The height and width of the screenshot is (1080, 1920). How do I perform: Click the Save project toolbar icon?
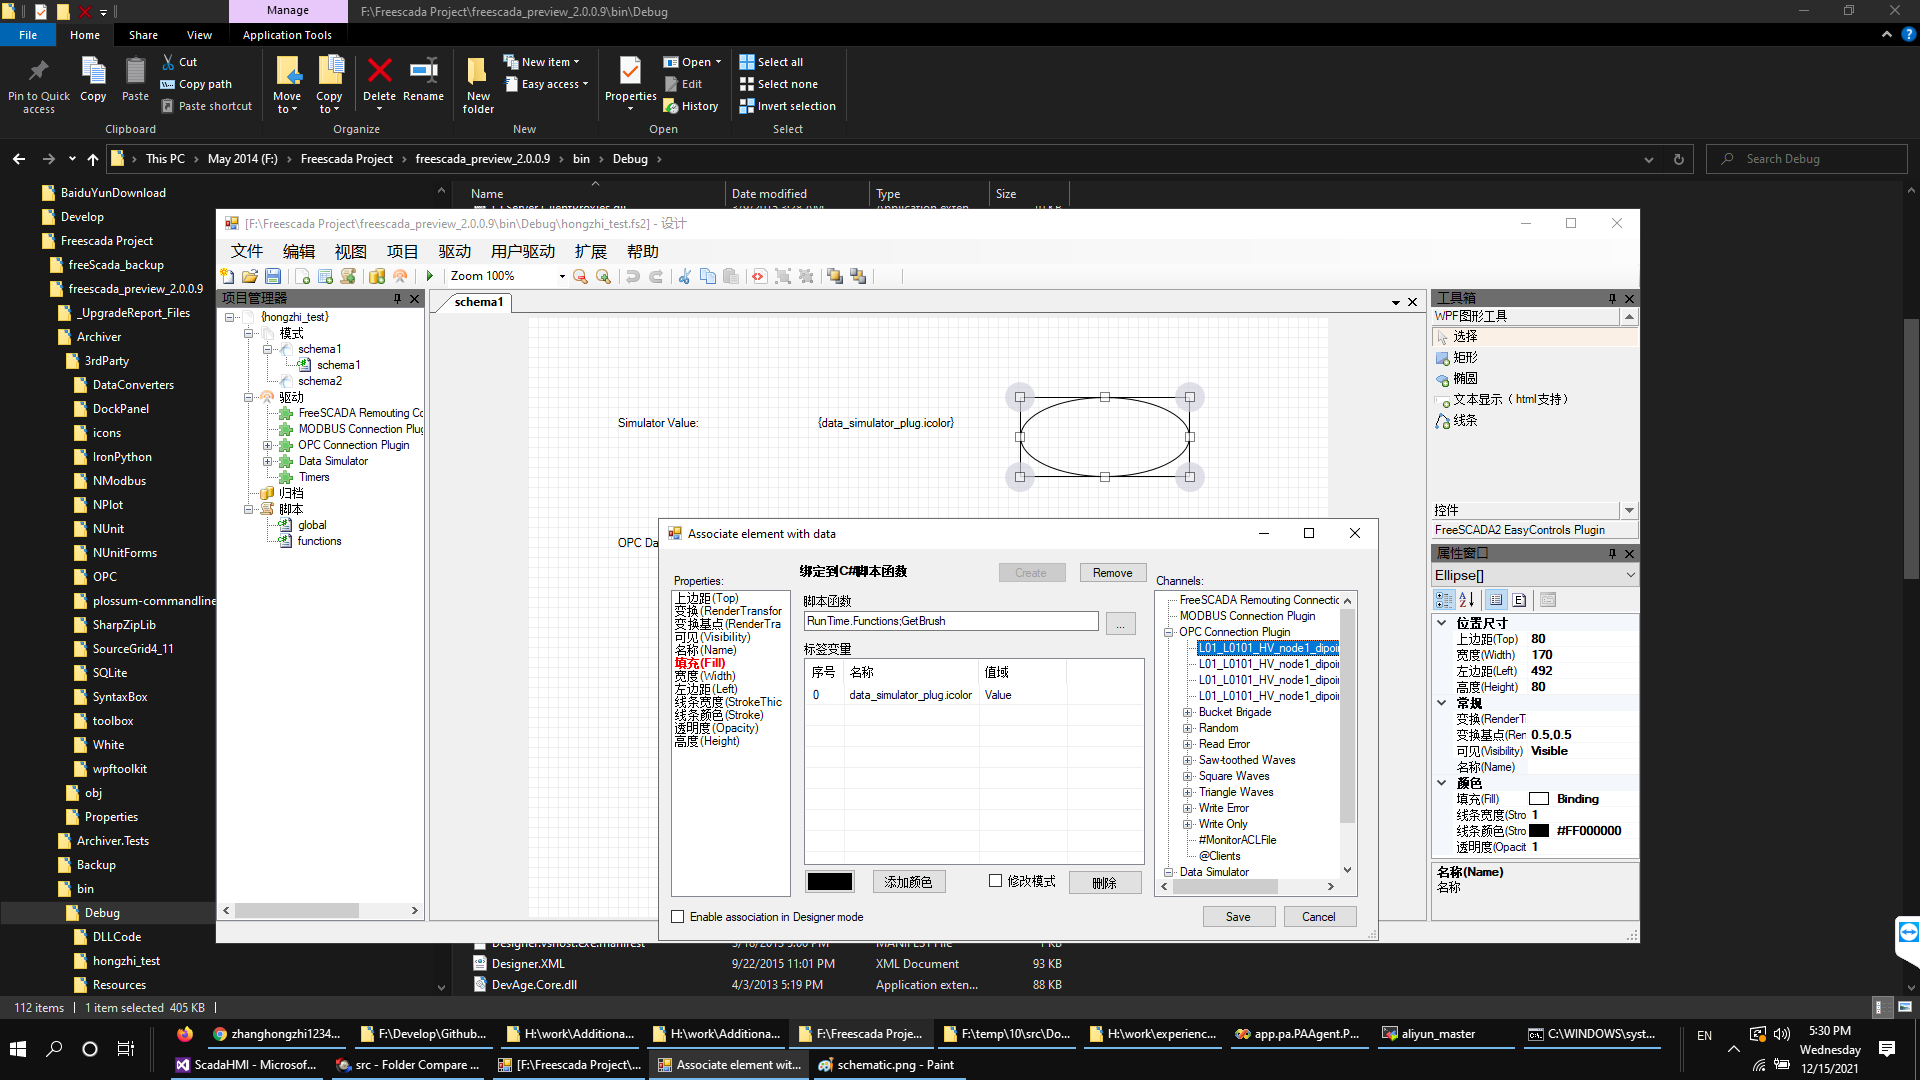point(273,277)
